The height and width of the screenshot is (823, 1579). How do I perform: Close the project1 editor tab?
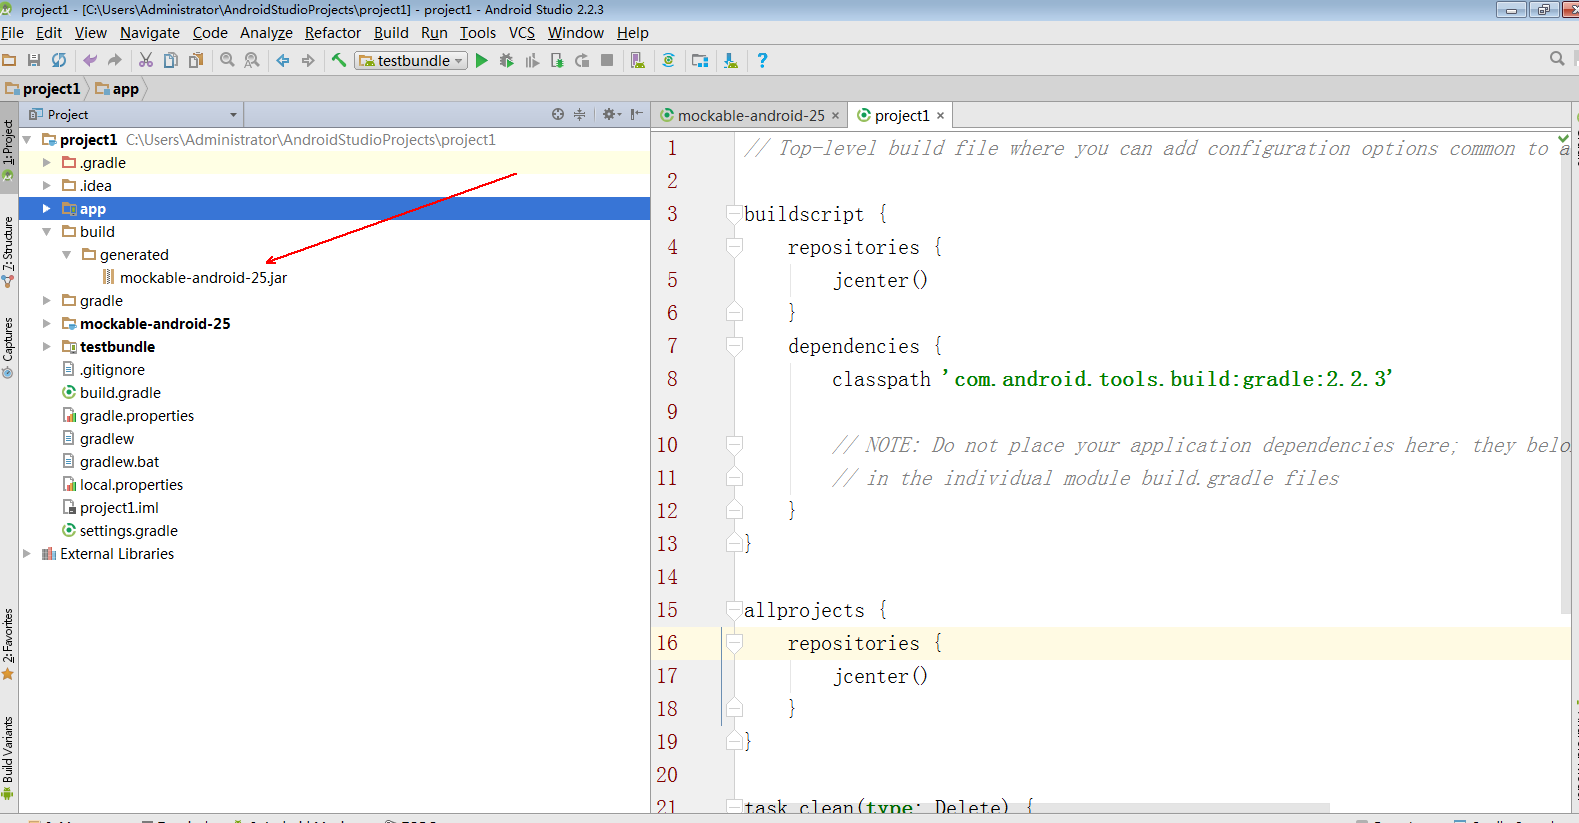(940, 116)
